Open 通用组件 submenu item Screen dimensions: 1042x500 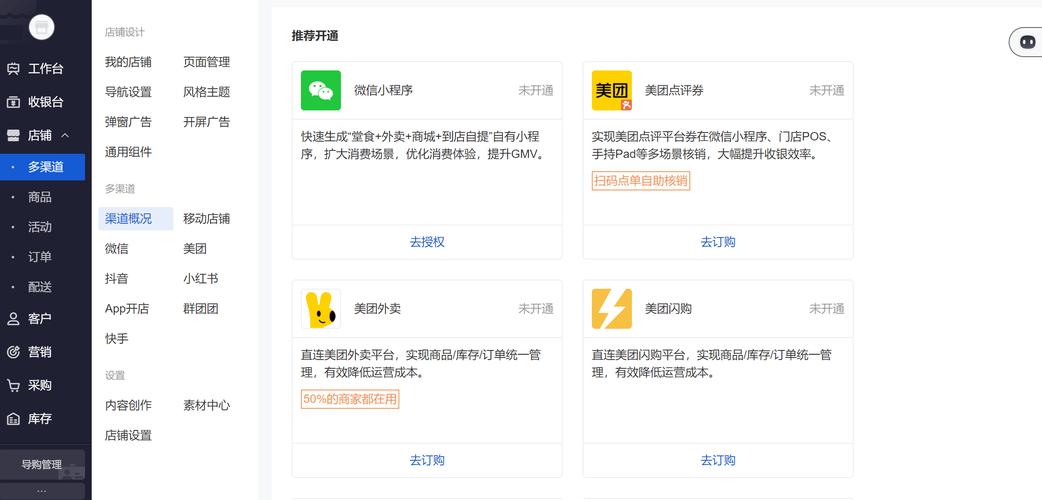tap(128, 152)
